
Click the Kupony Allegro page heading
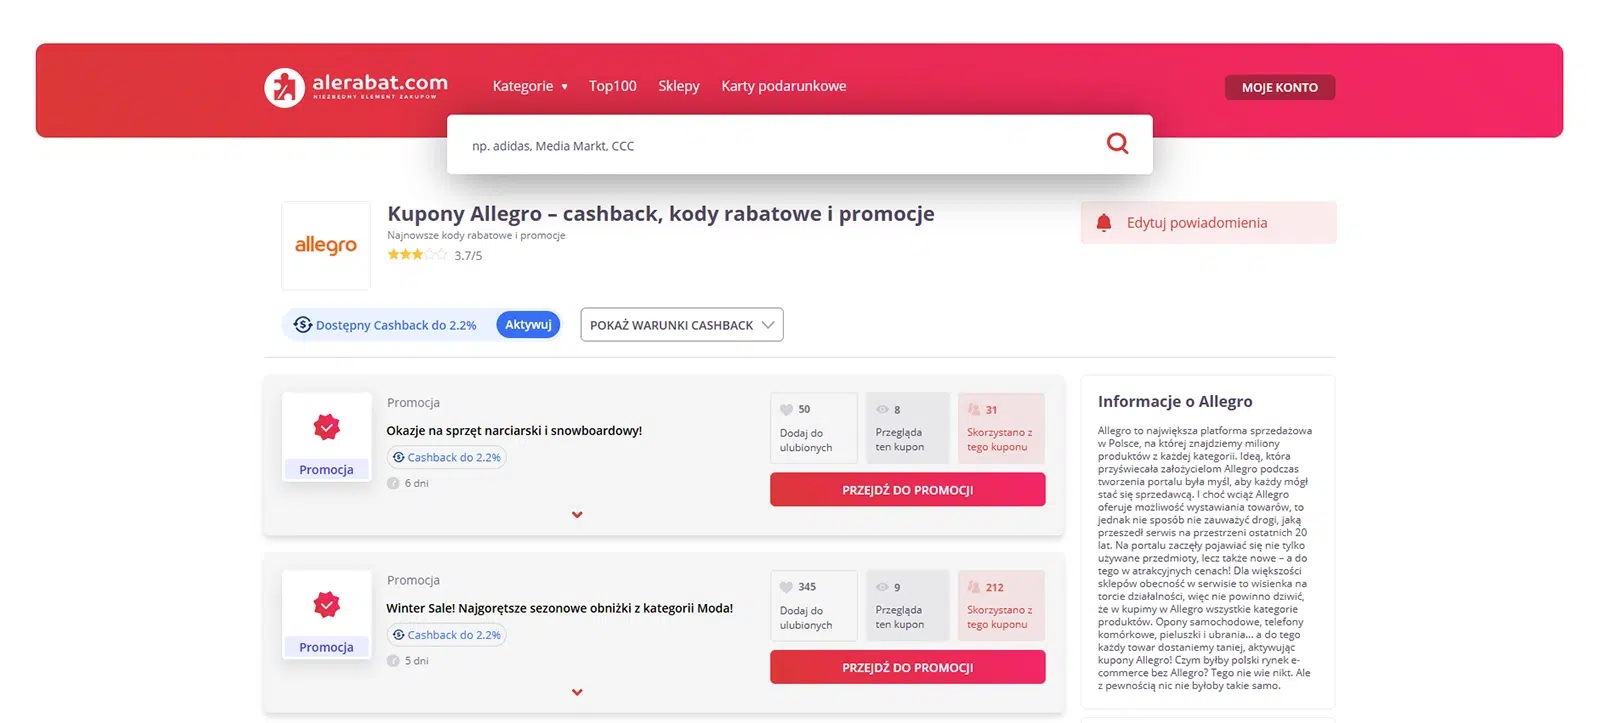pos(661,214)
